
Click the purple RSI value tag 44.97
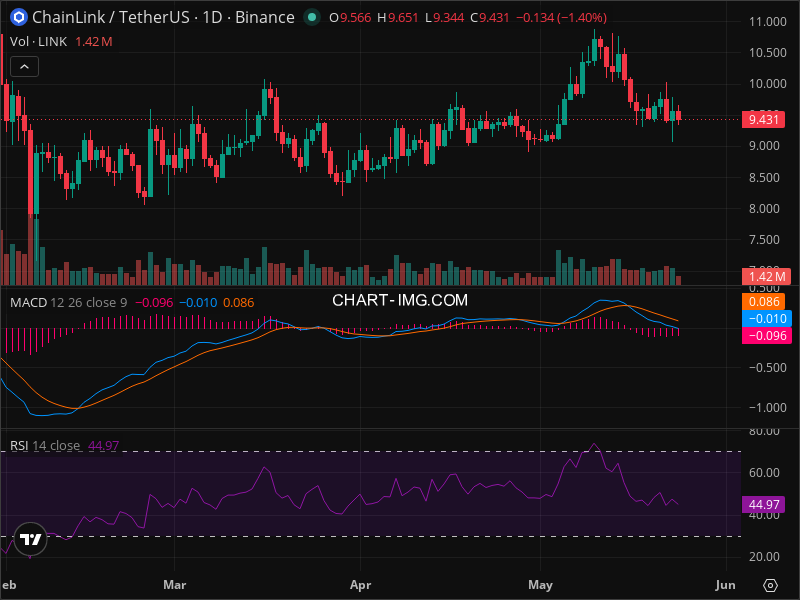pyautogui.click(x=763, y=505)
